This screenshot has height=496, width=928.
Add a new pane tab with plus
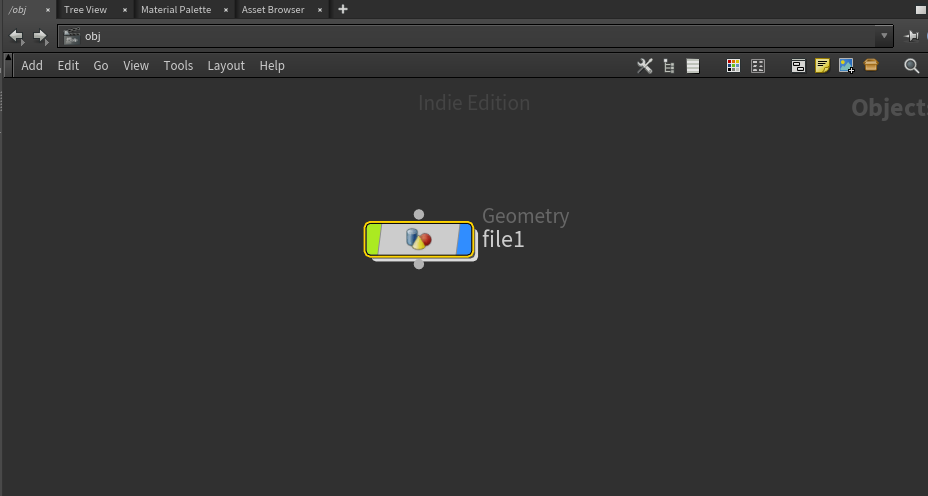(x=343, y=9)
